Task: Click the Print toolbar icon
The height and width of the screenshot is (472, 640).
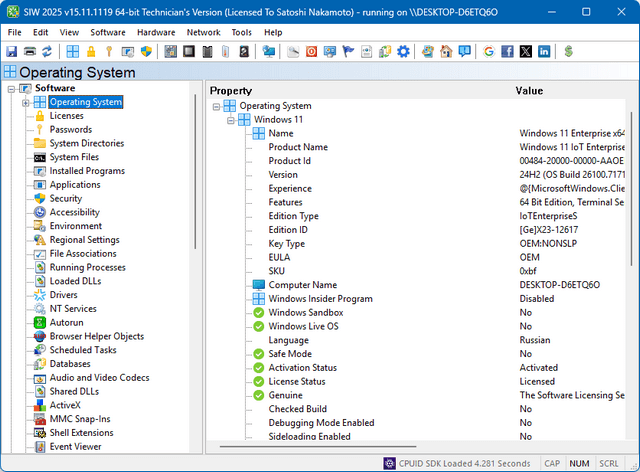Action: (x=30, y=51)
